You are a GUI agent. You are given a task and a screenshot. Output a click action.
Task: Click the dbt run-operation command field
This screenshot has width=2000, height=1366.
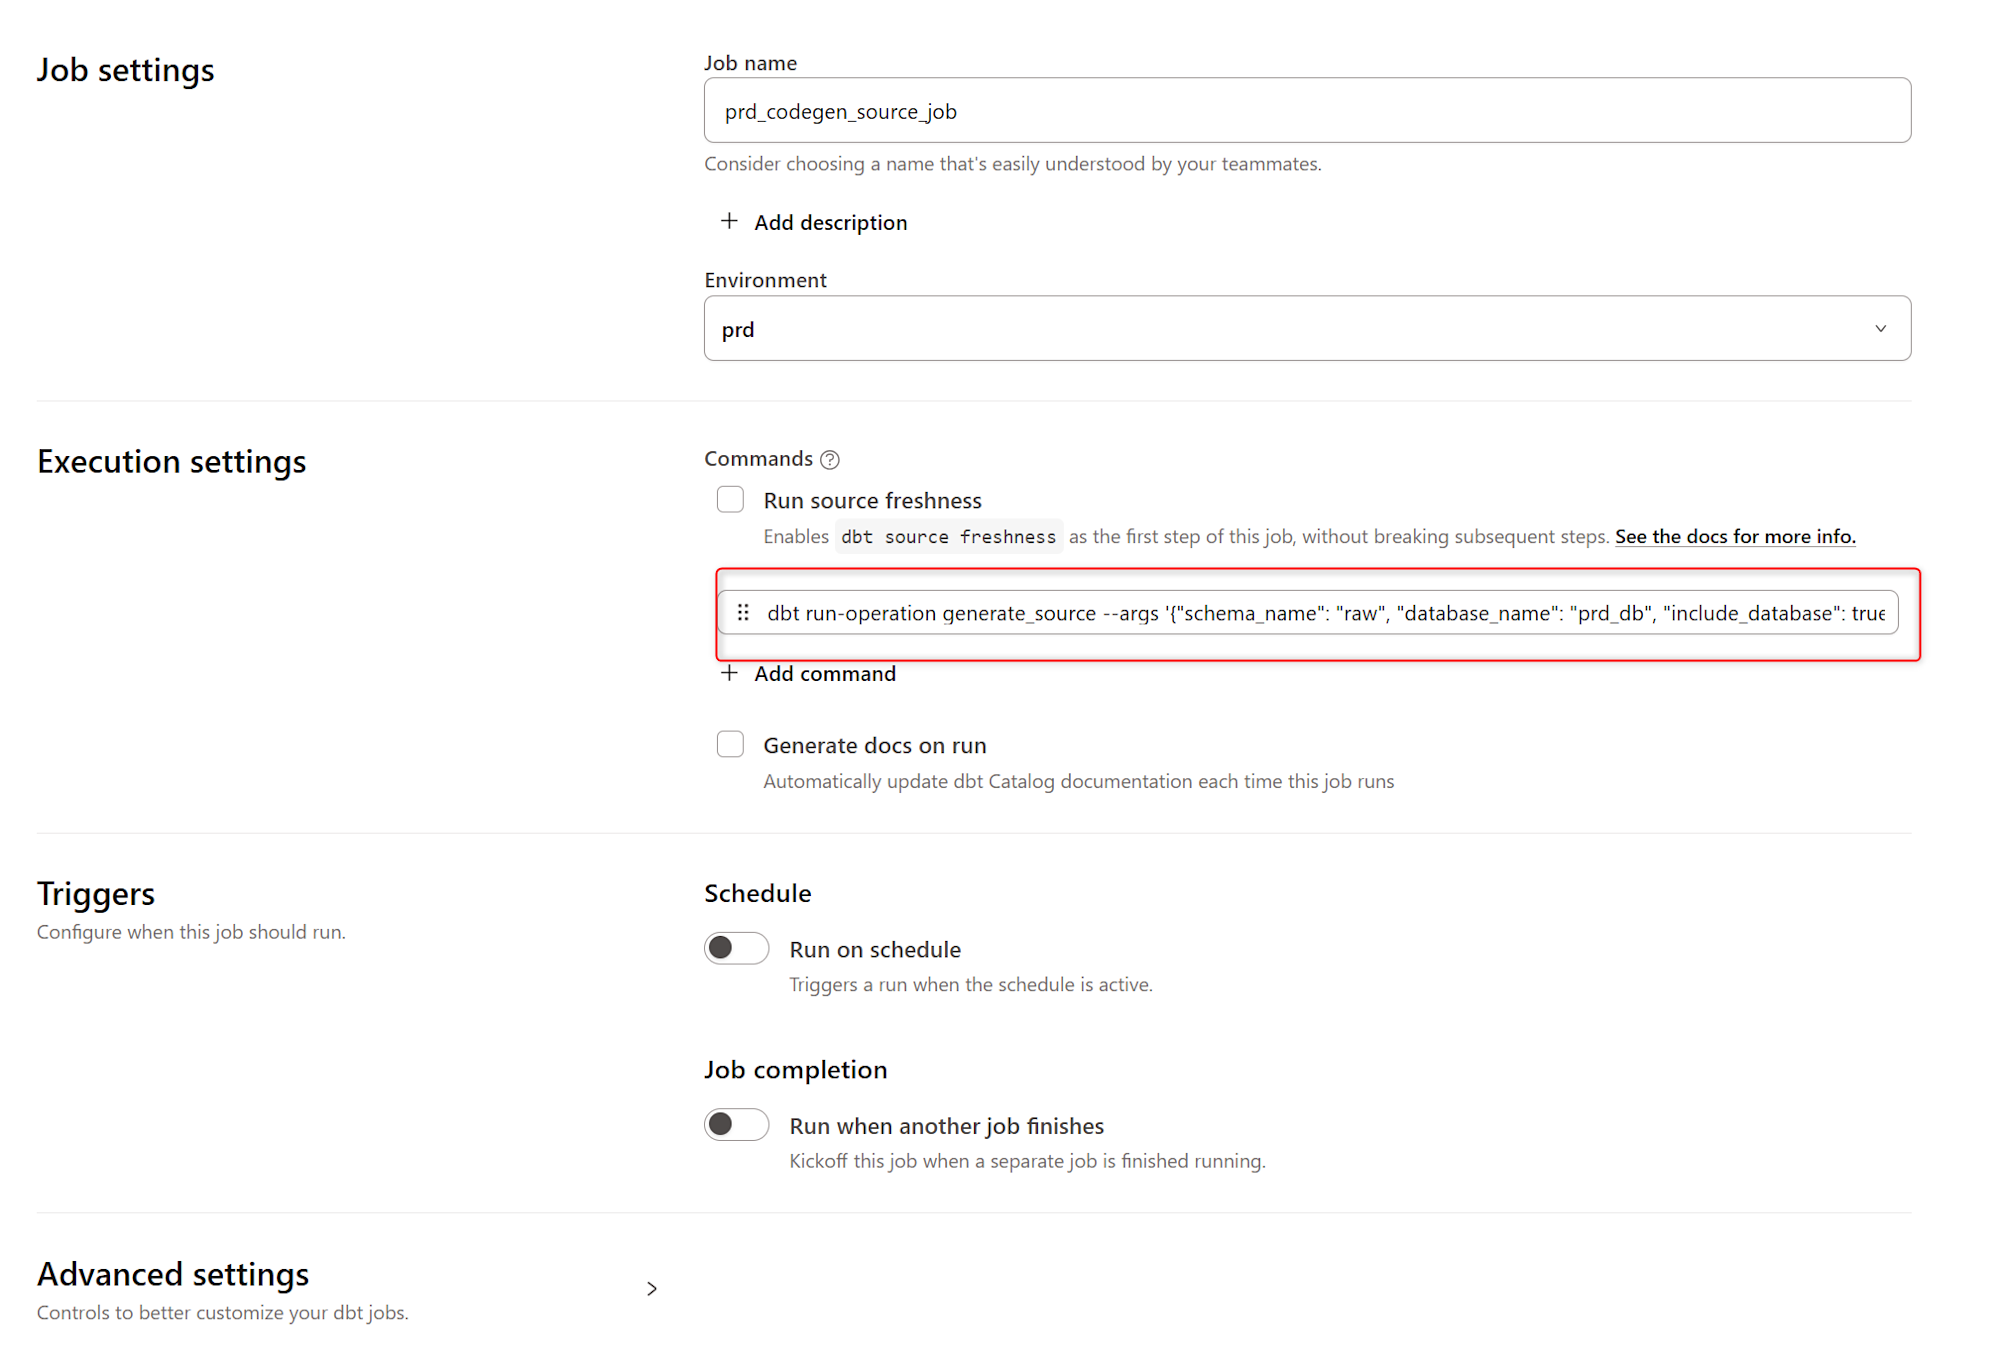coord(1320,613)
